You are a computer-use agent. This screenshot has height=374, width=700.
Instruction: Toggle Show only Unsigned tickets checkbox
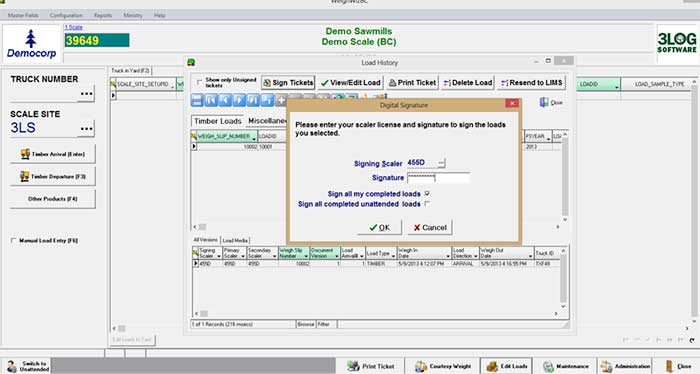200,83
